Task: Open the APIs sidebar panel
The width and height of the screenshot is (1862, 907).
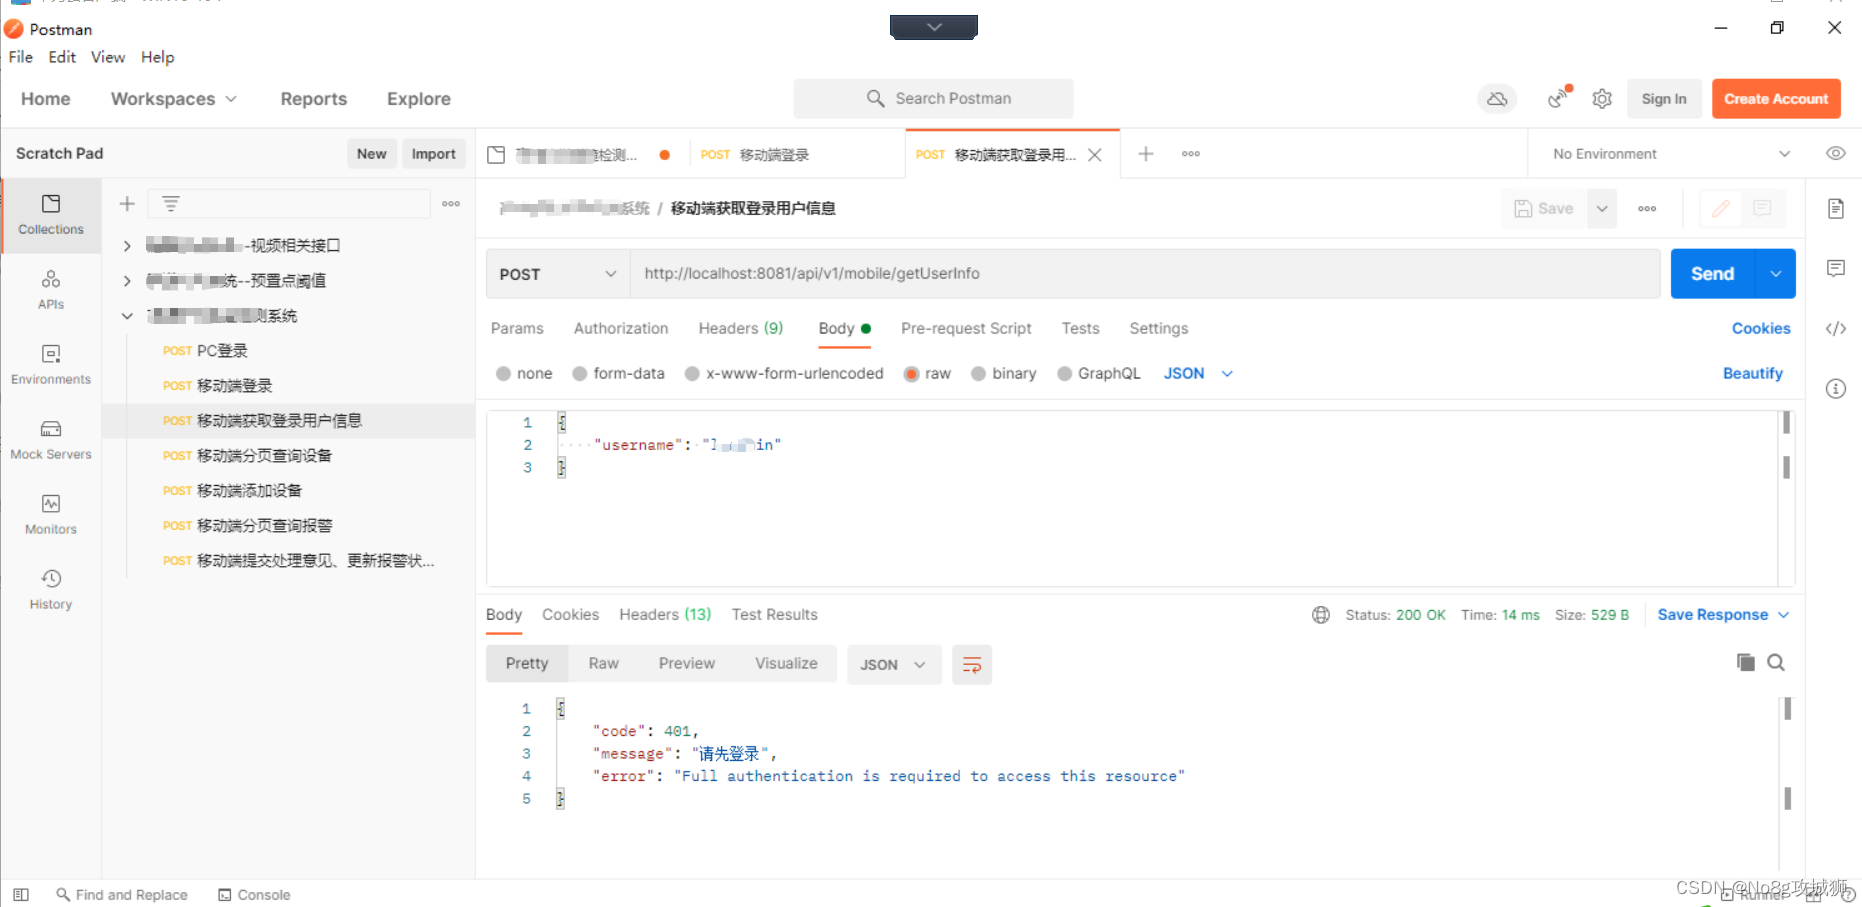Action: click(51, 290)
